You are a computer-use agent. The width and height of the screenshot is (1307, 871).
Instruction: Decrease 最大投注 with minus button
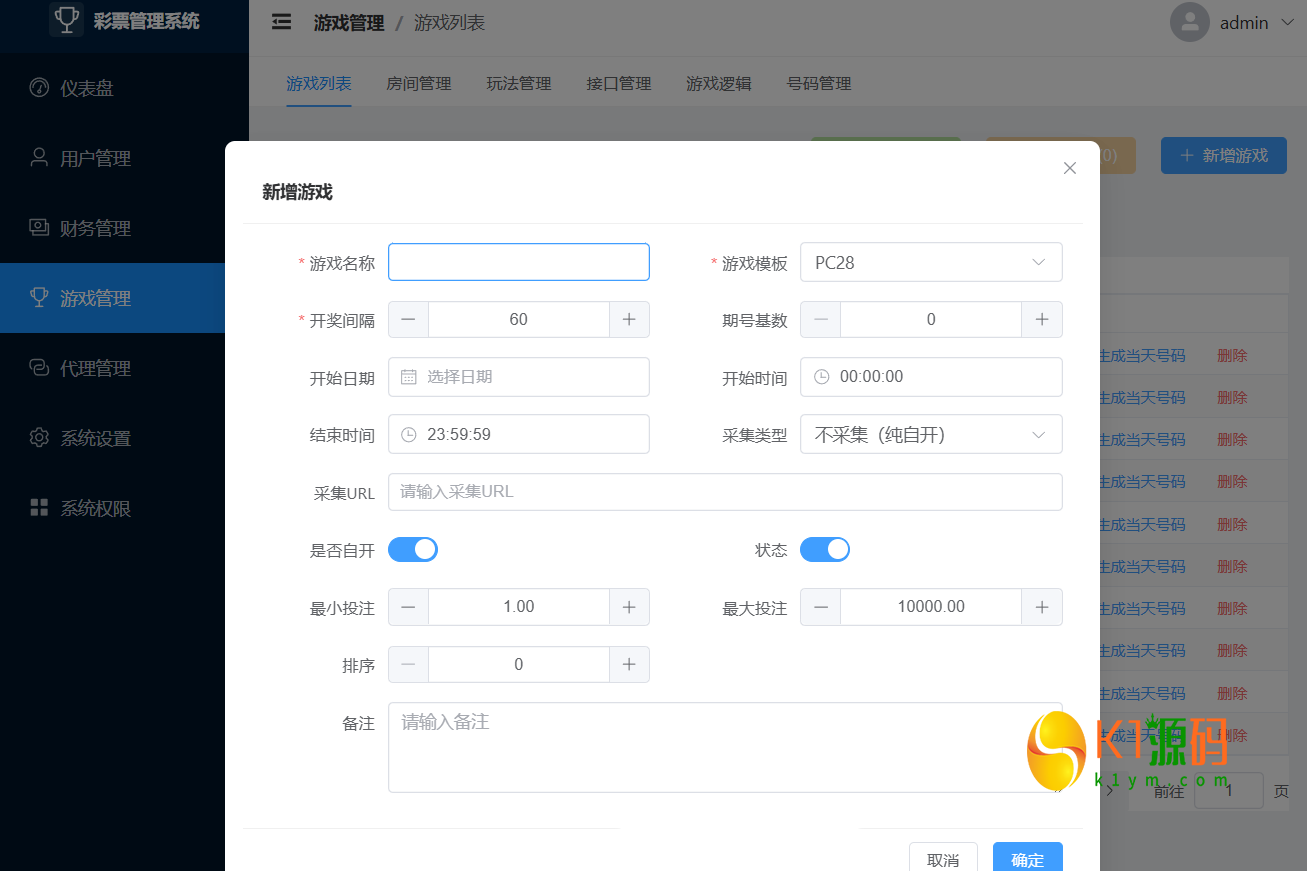pos(820,607)
